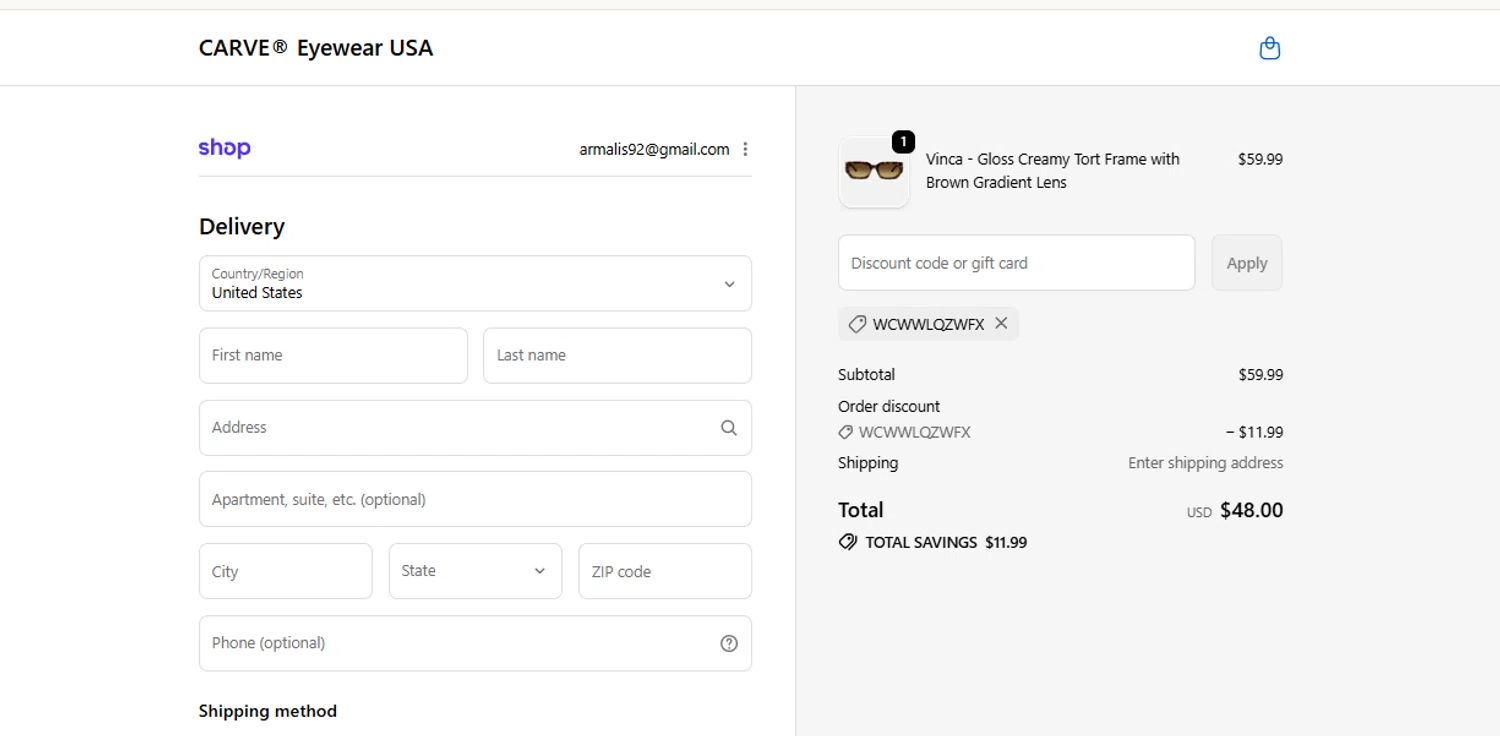
Task: Click the Shop logo
Action: tap(225, 148)
